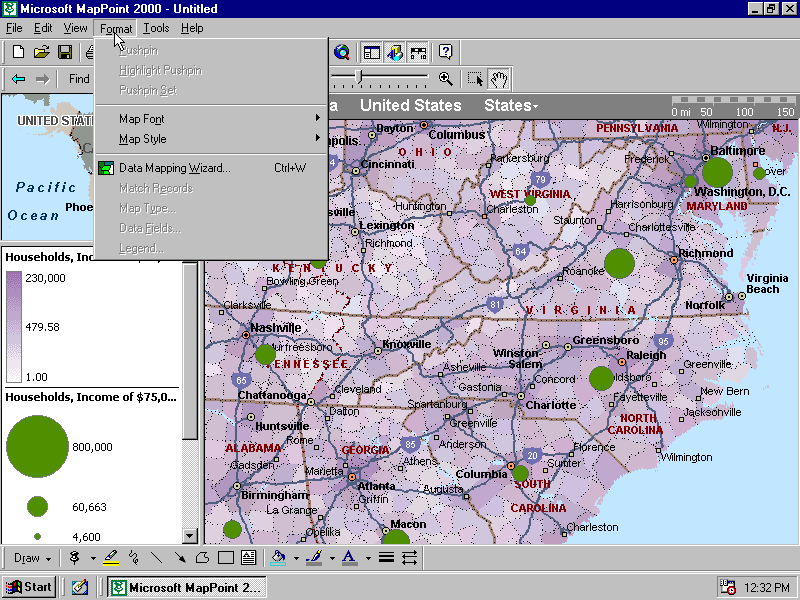Click the Microsoft MapPoint taskbar button
The width and height of the screenshot is (800, 600).
[x=187, y=587]
